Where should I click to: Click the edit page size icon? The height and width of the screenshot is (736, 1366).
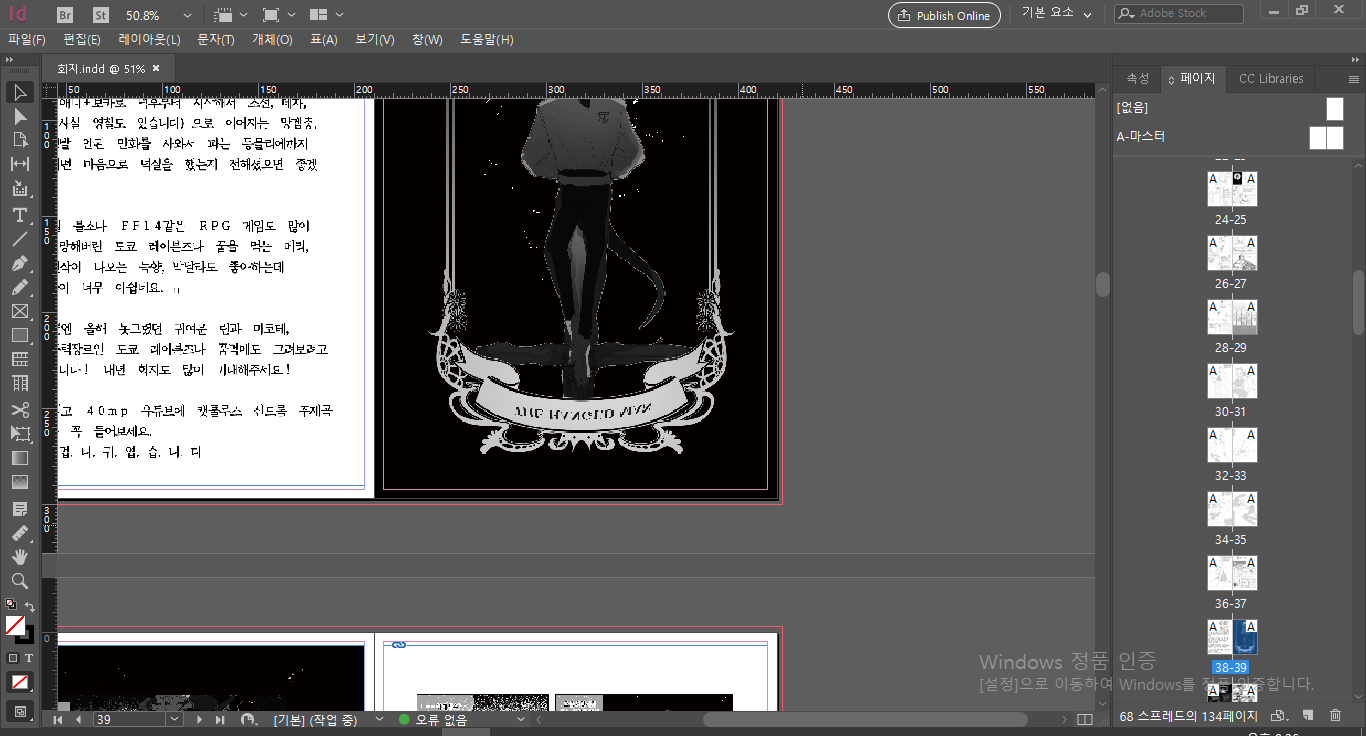pos(1278,715)
